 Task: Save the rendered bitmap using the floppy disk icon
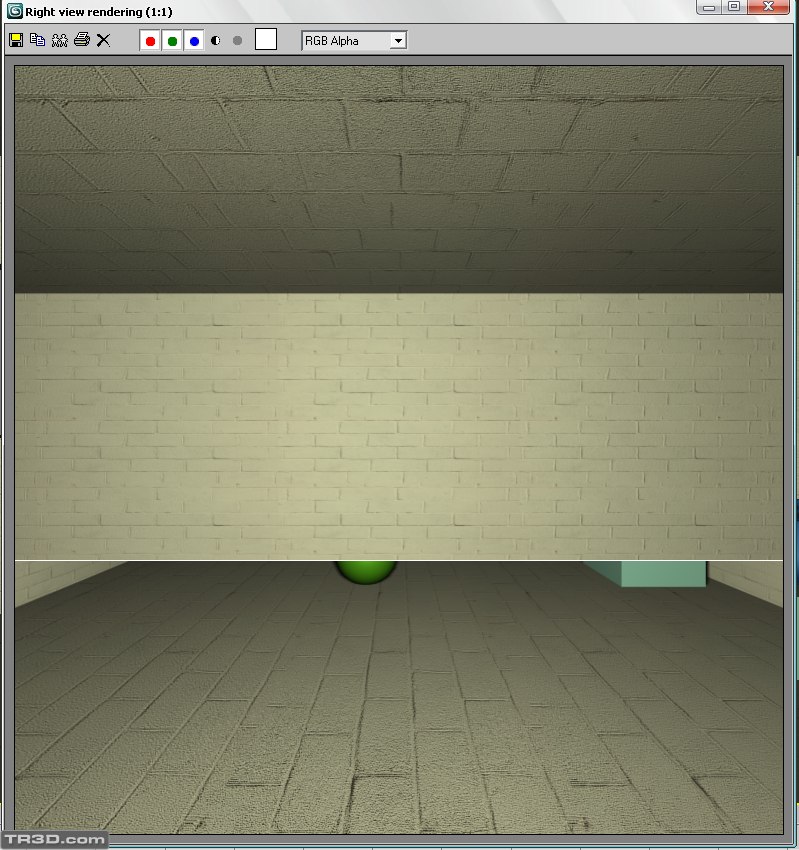[x=16, y=40]
